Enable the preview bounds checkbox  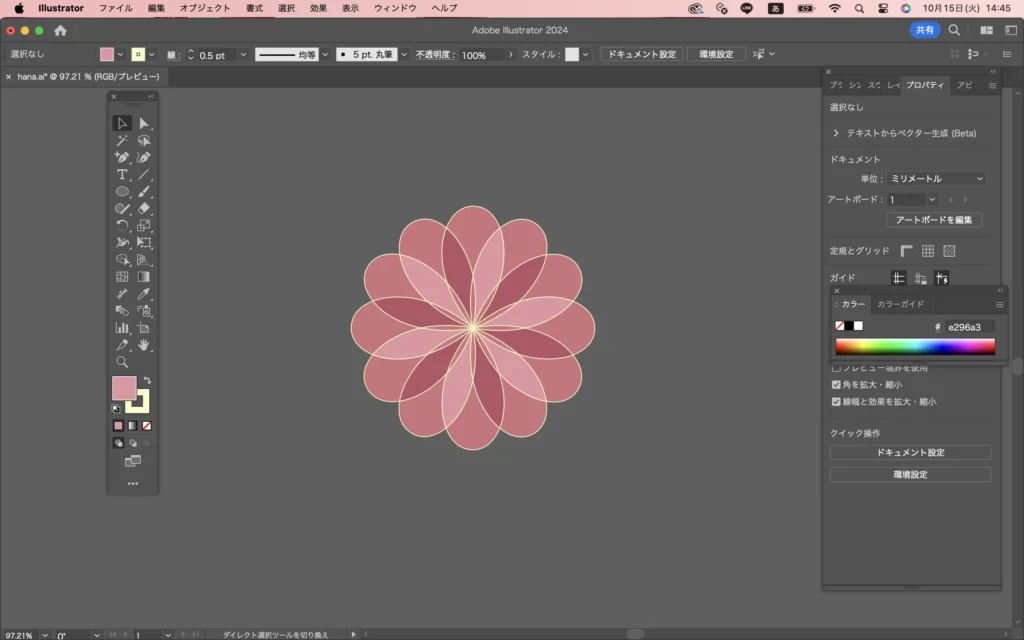tap(836, 368)
